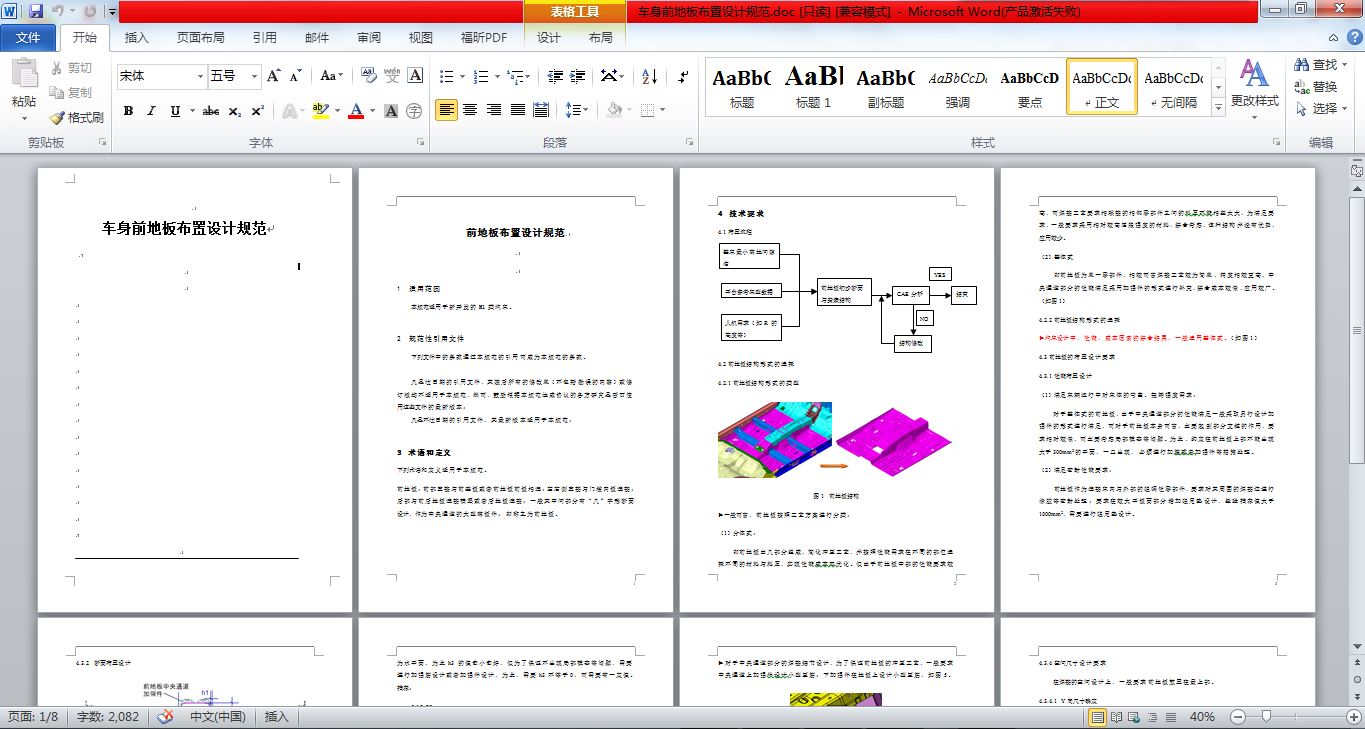The image size is (1365, 729).
Task: Apply the 标题 1 style
Action: 813,86
